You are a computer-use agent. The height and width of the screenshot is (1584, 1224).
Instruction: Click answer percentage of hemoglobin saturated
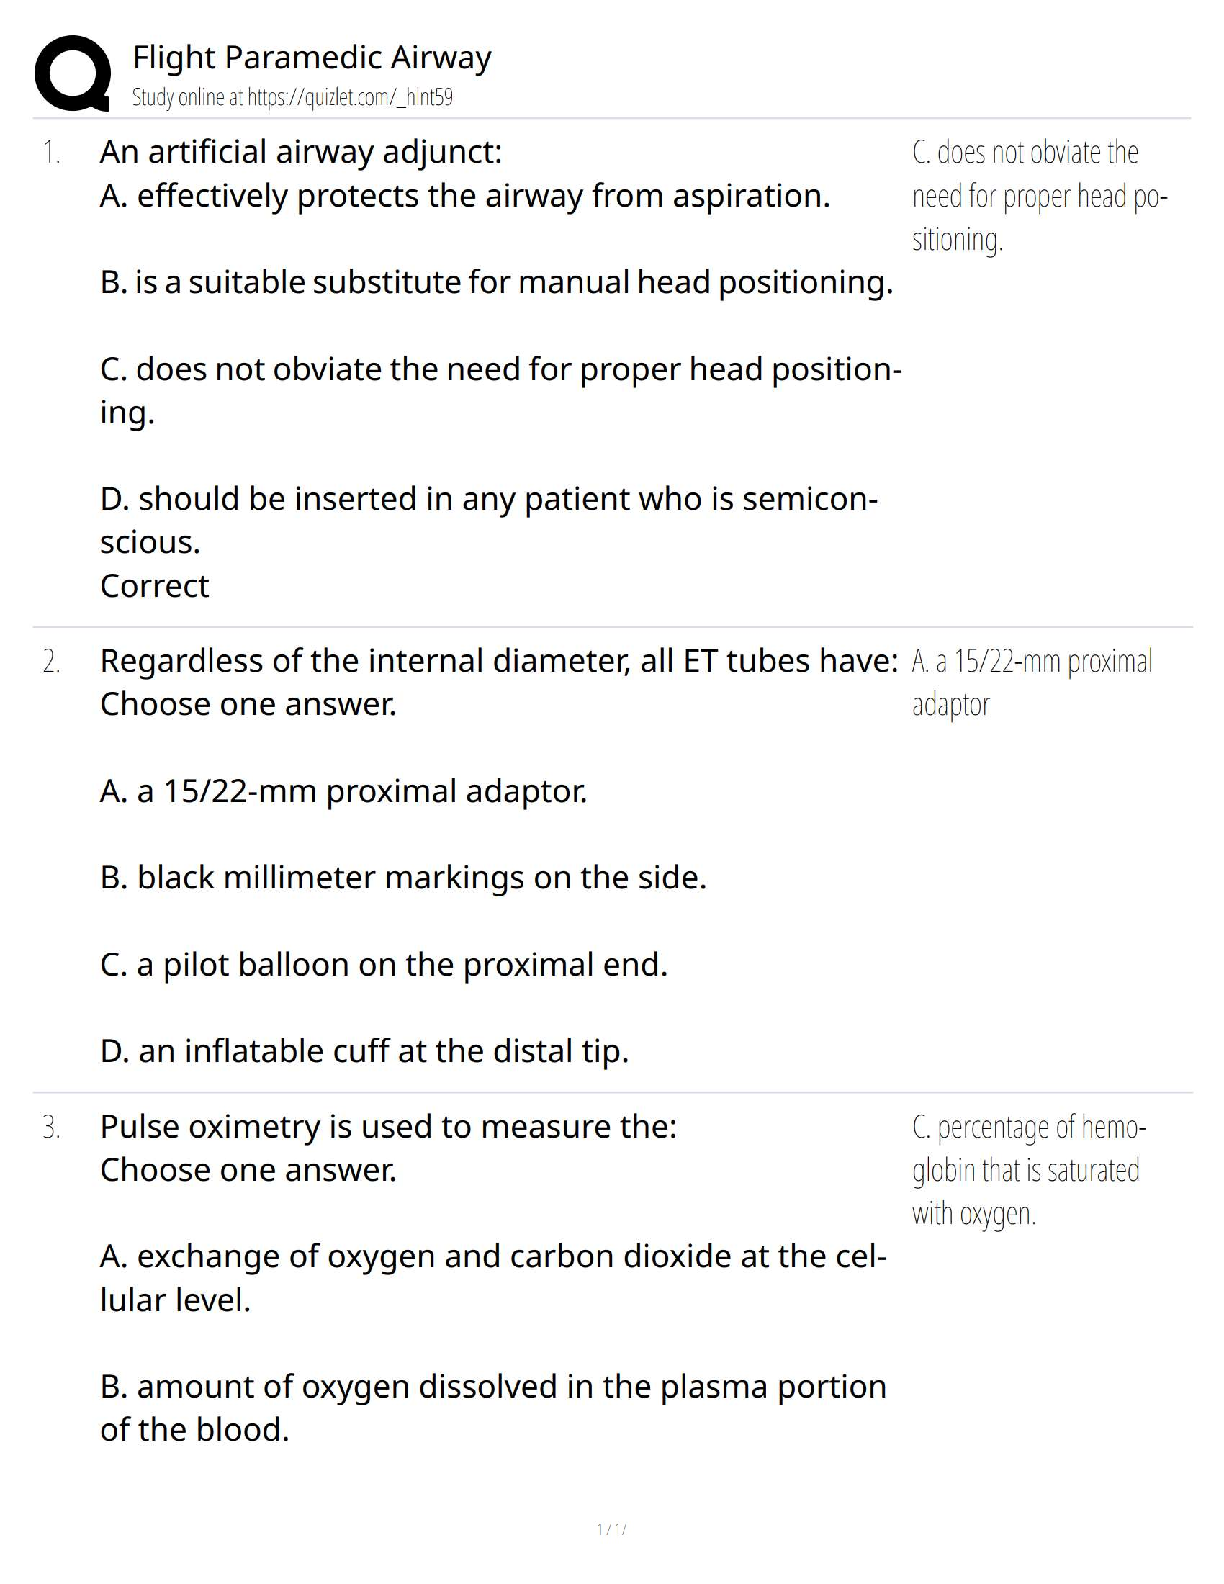(x=1029, y=1170)
